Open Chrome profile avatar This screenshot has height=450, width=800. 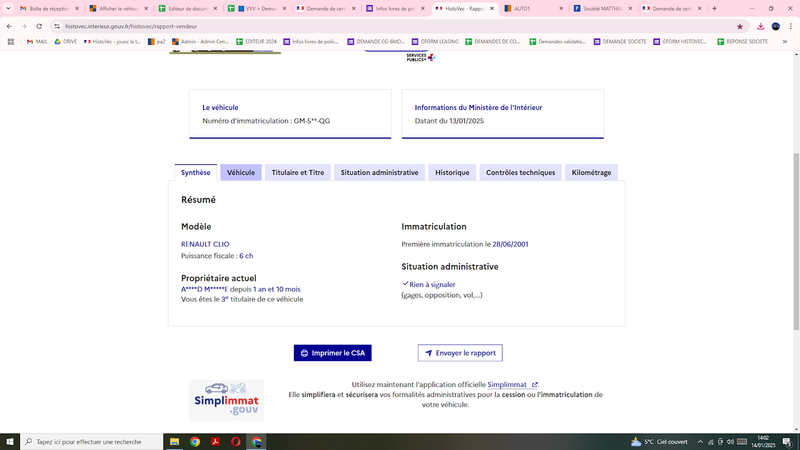776,27
